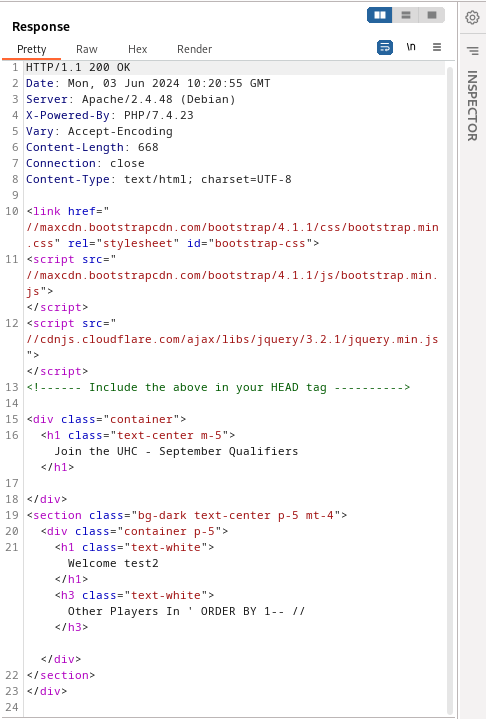
Task: Click the section class 'bg-dark text-center p-5 mt-4' line
Action: click(187, 515)
